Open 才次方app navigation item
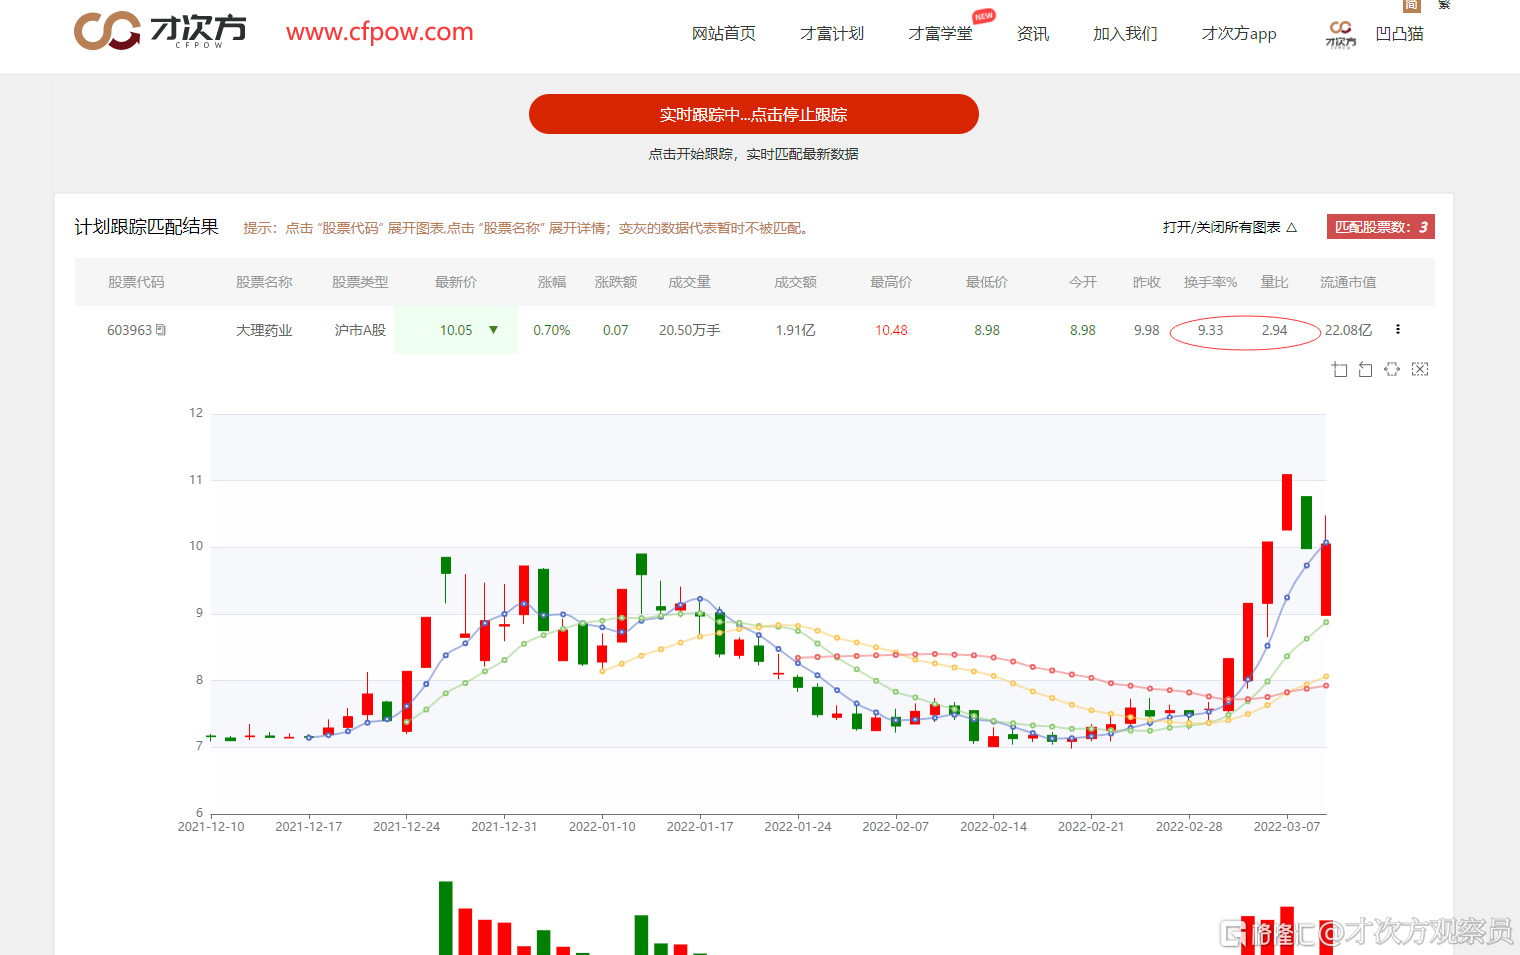The width and height of the screenshot is (1520, 955). point(1239,33)
